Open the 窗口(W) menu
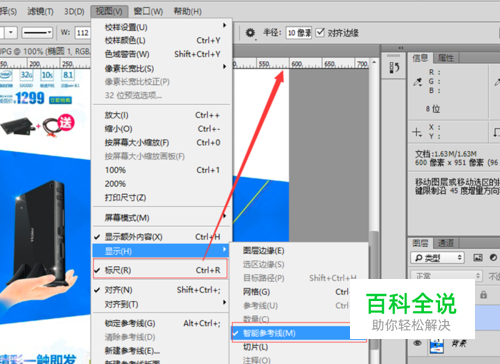The image size is (500, 364). [148, 11]
